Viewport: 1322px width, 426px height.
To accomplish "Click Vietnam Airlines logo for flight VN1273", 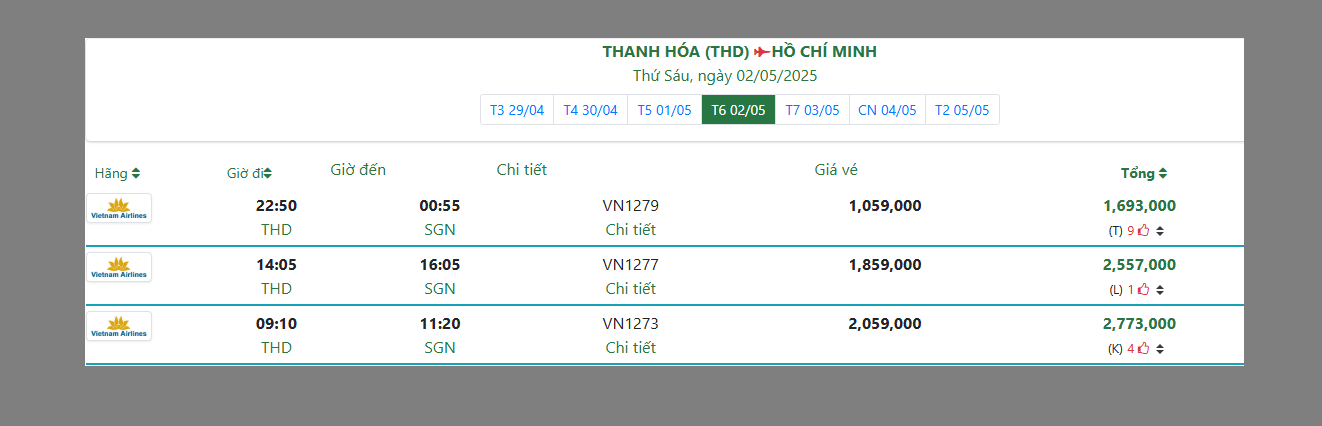I will pos(119,326).
